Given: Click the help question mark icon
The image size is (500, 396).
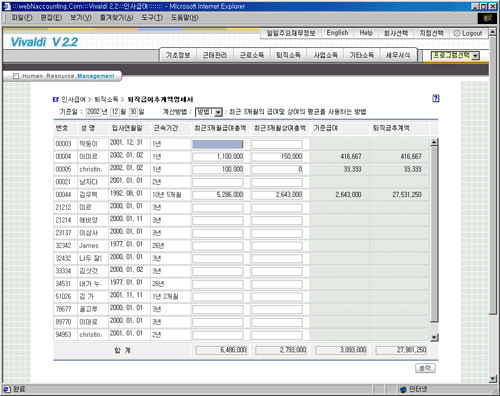Looking at the screenshot, I should click(x=436, y=98).
